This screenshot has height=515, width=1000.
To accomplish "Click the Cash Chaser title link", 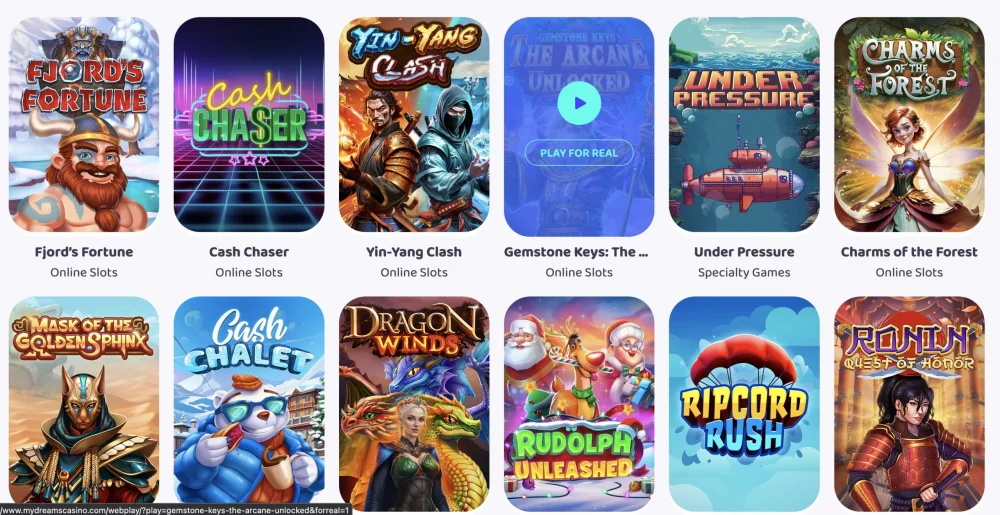I will coord(249,252).
